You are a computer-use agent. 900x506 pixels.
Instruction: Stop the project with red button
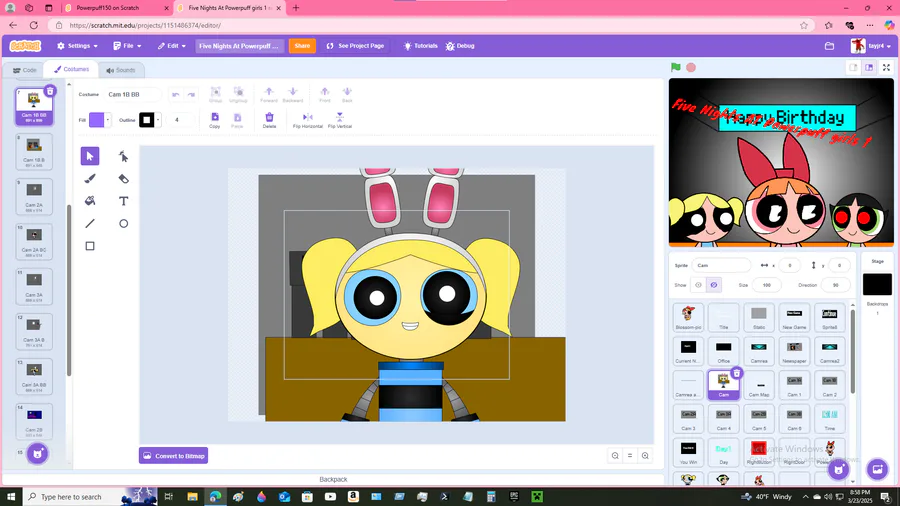coord(691,67)
